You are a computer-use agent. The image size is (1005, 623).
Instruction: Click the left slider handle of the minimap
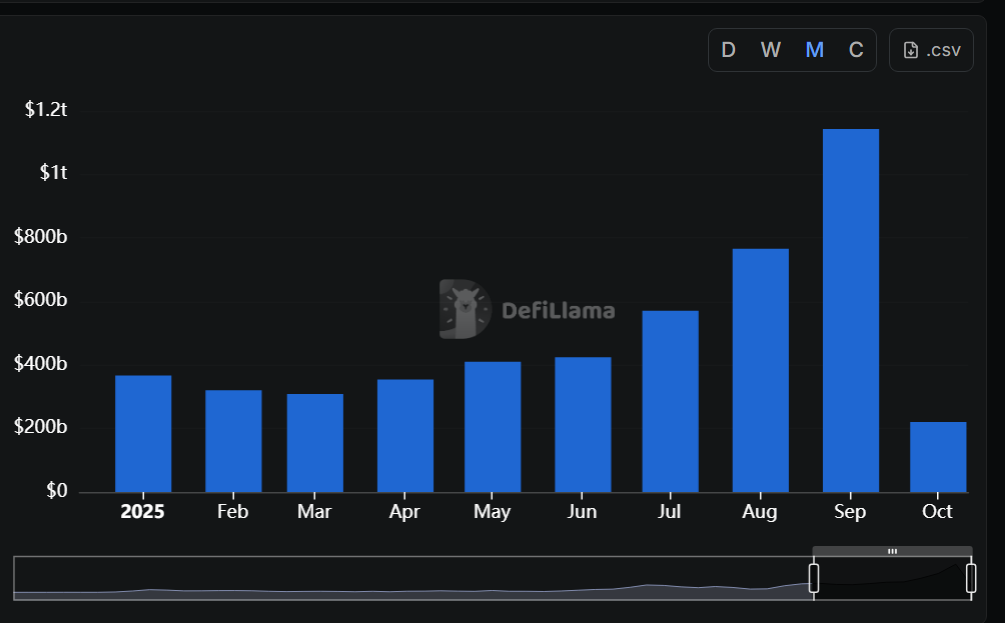814,577
